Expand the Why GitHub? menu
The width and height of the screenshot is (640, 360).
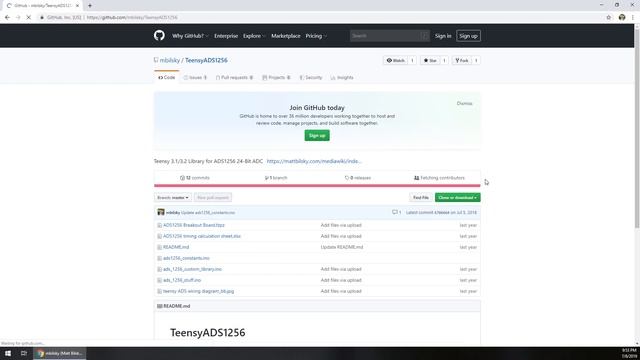(190, 36)
